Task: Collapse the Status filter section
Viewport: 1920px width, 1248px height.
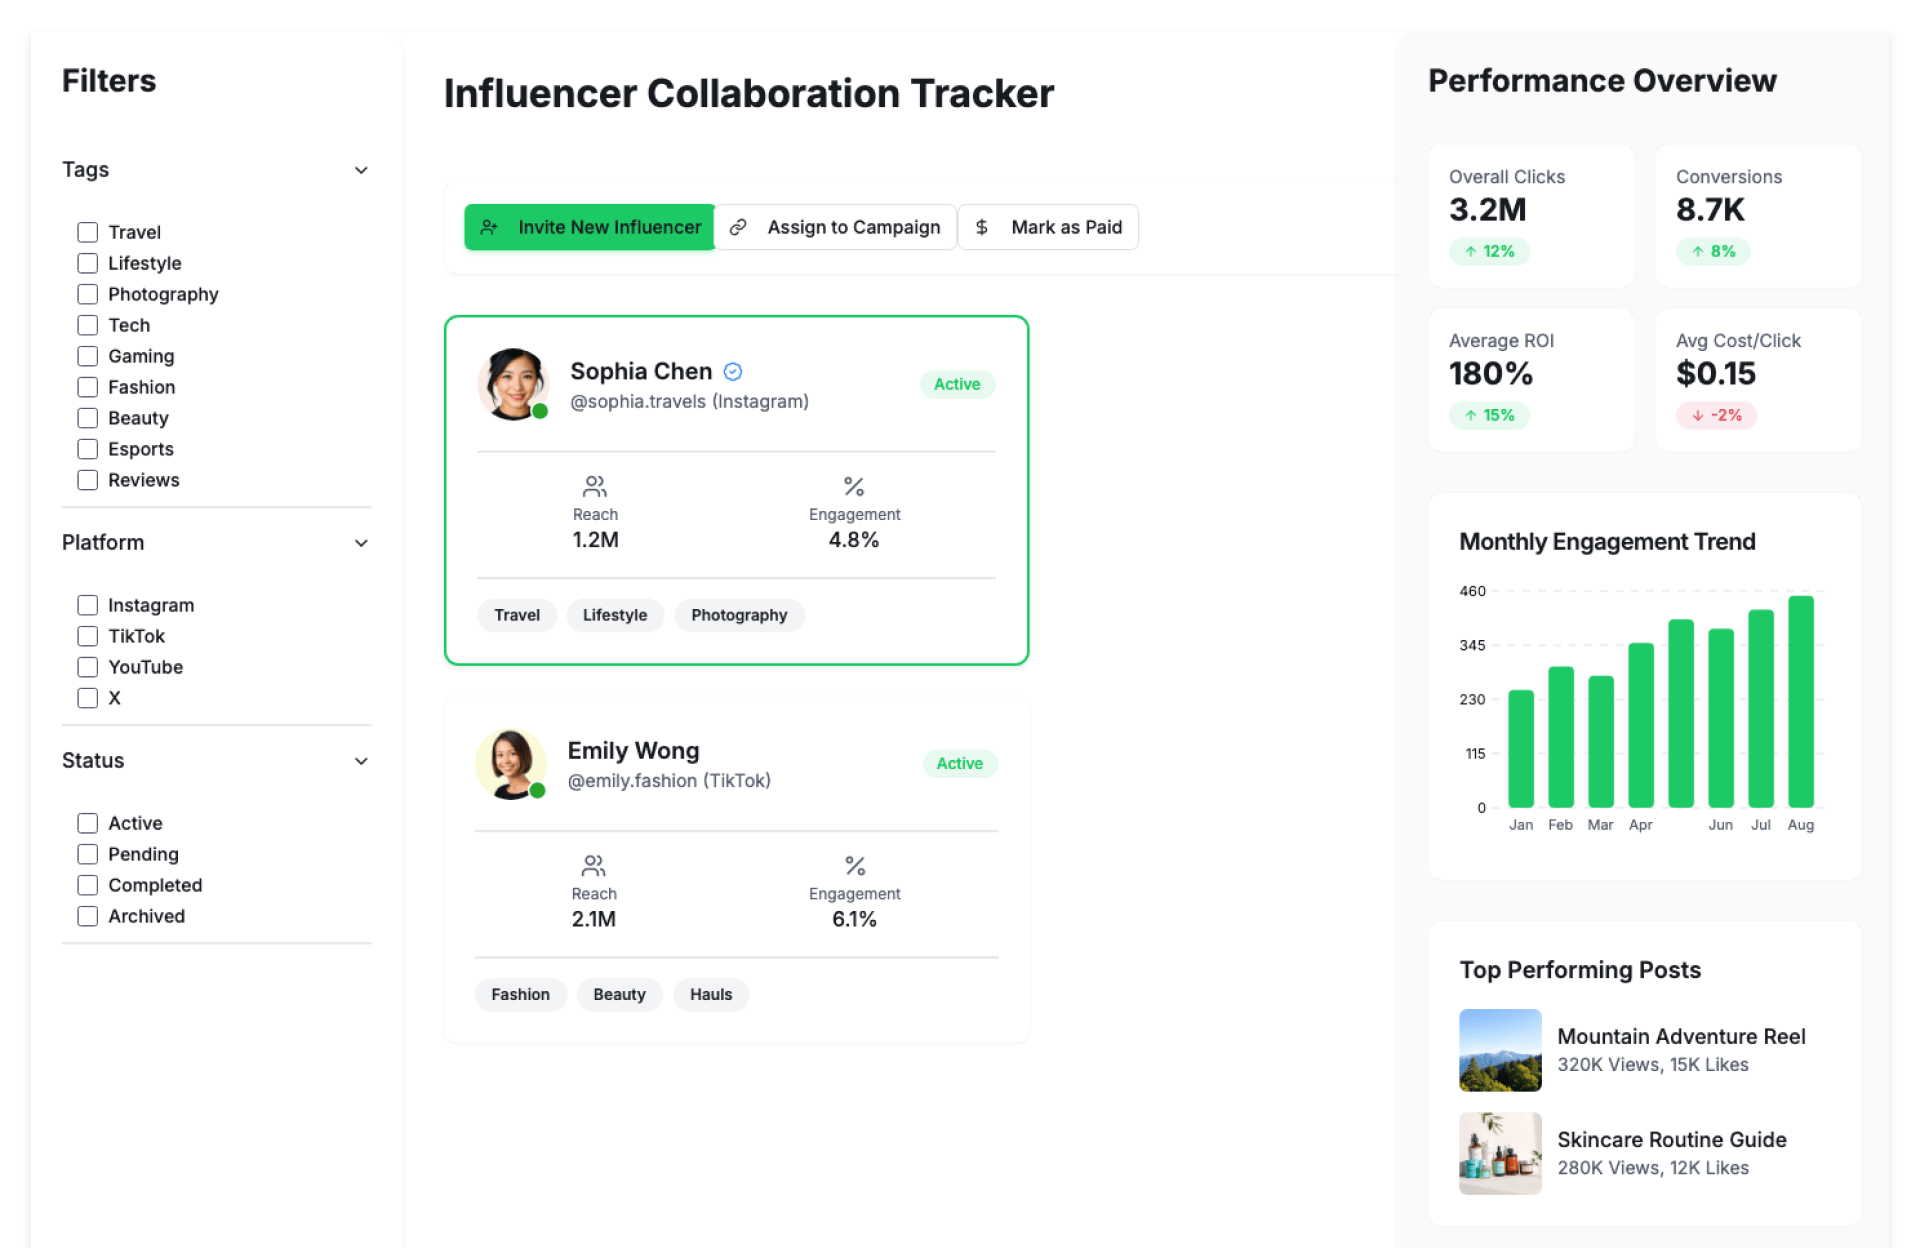Action: click(x=361, y=761)
